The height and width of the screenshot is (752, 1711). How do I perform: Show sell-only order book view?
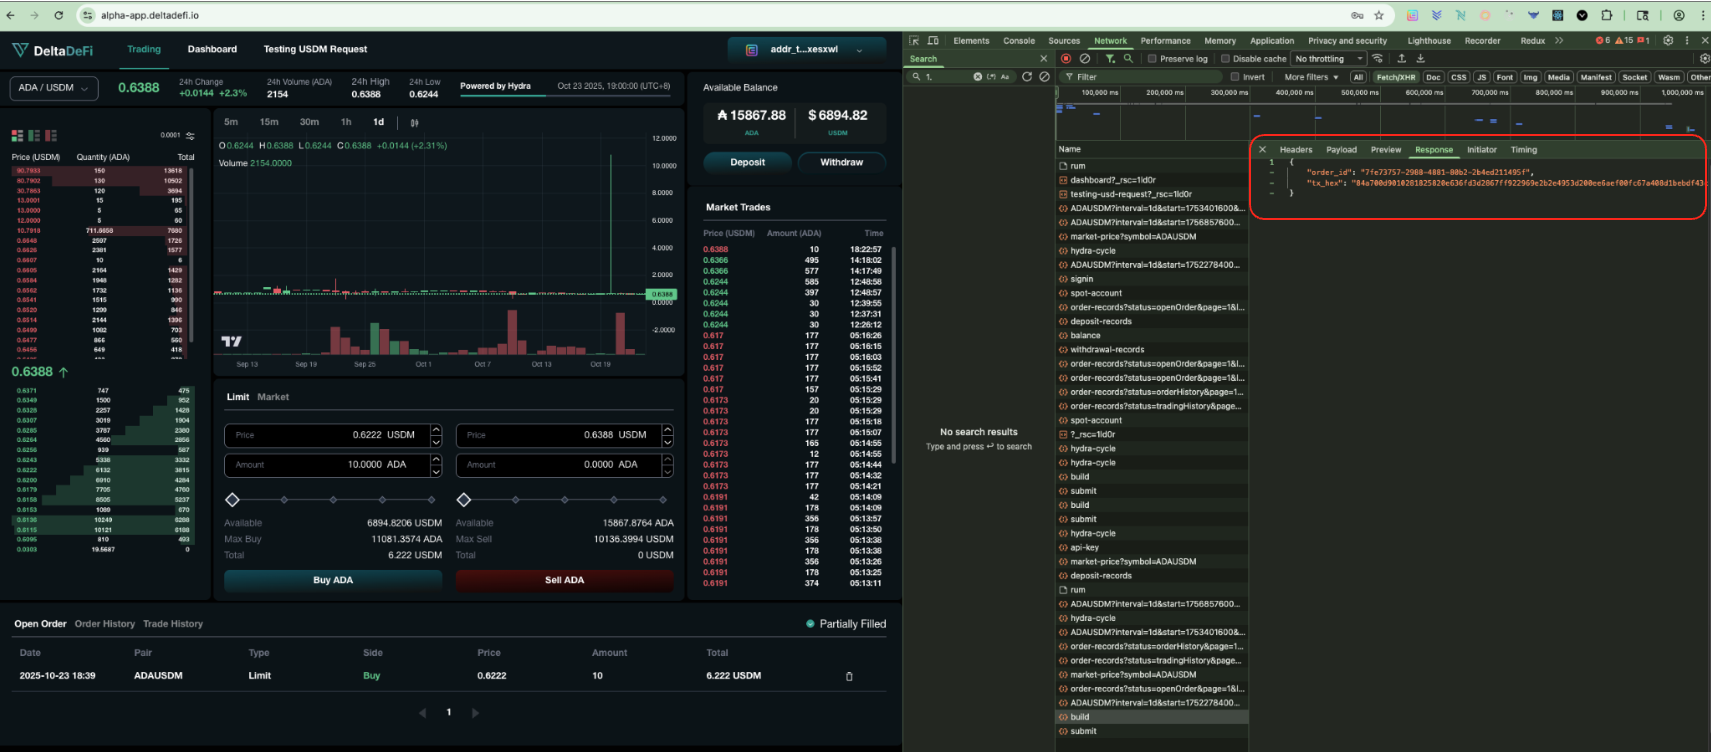[51, 136]
